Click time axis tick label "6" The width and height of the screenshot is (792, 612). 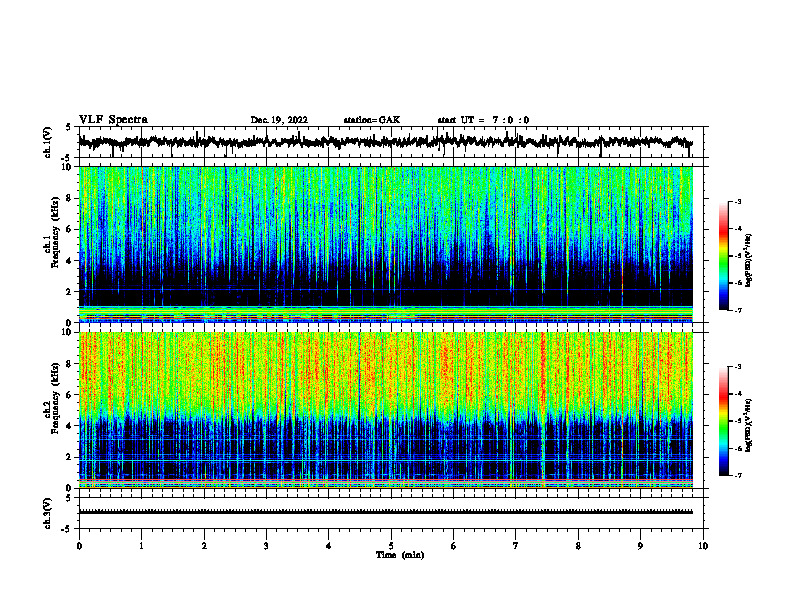click(x=454, y=546)
